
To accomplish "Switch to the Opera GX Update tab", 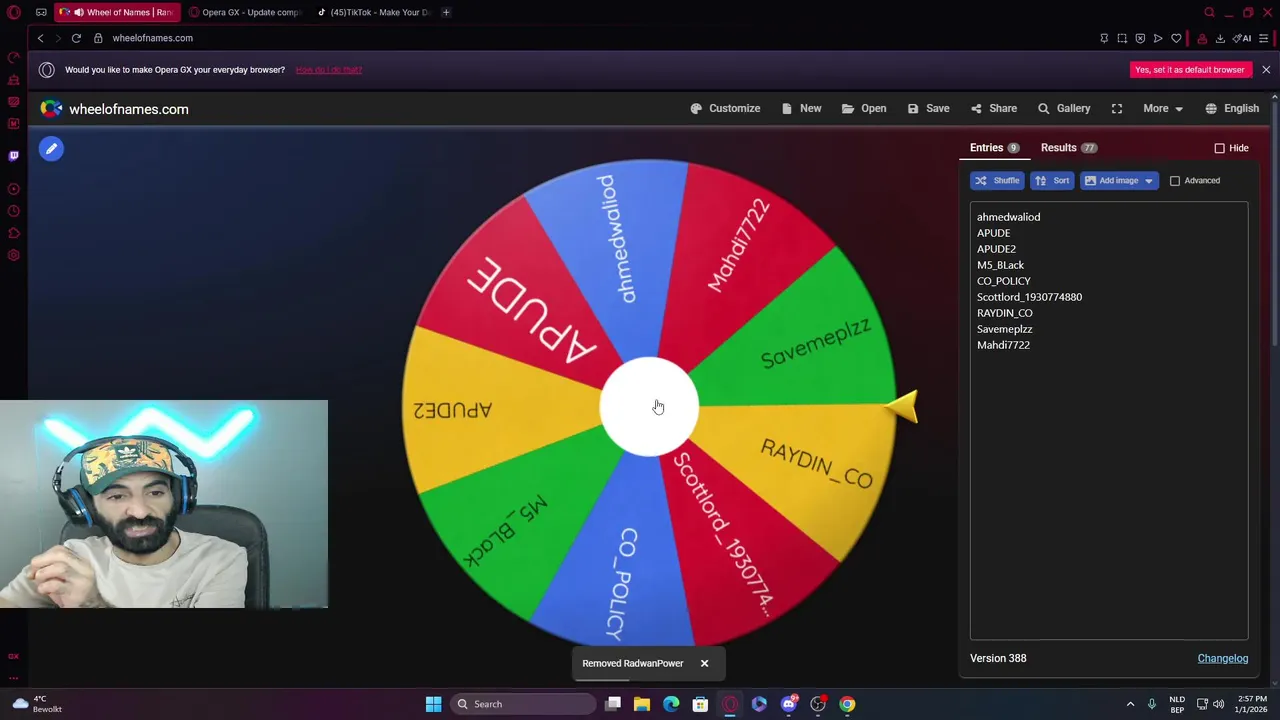I will click(x=245, y=12).
